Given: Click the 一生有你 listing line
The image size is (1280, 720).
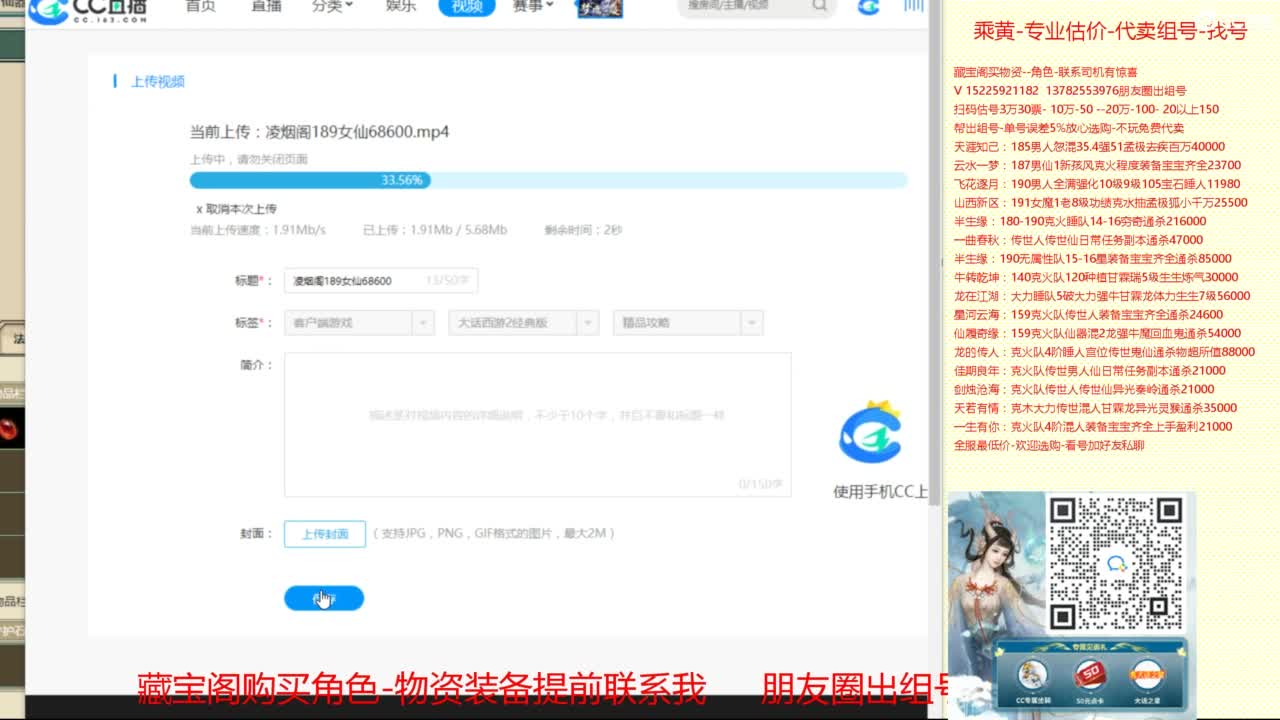Looking at the screenshot, I should click(x=1093, y=427).
